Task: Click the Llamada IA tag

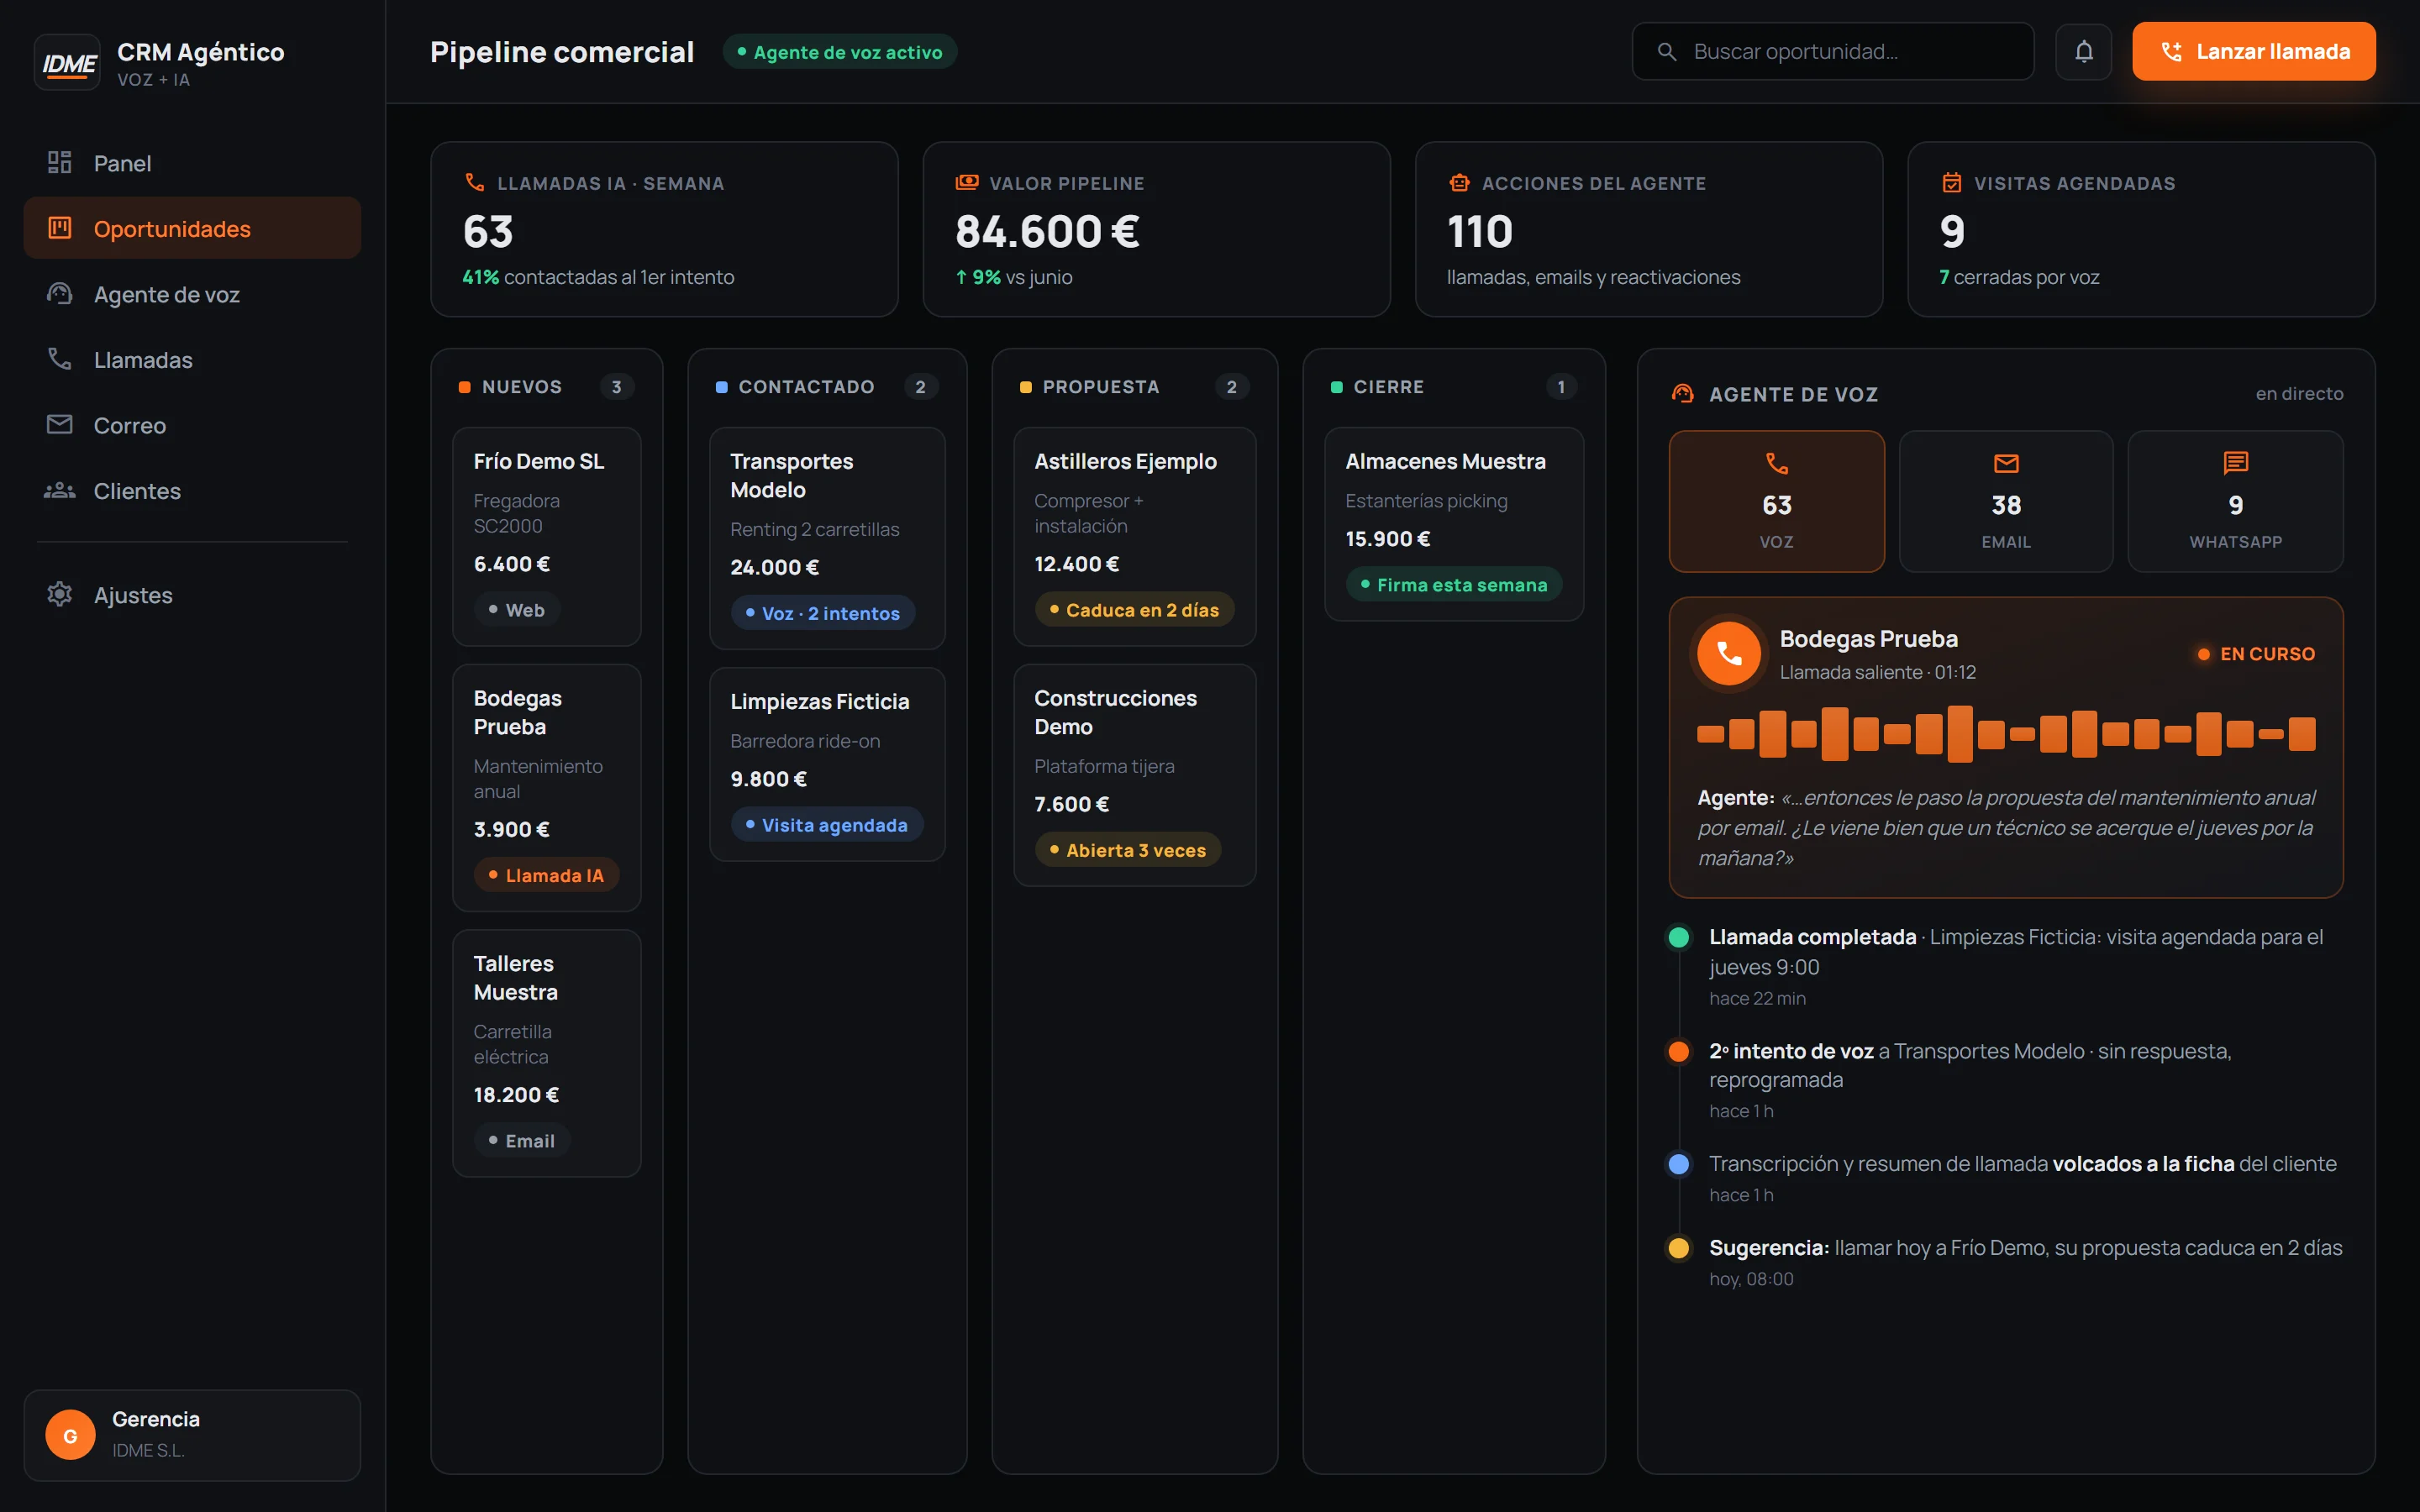Action: point(546,875)
